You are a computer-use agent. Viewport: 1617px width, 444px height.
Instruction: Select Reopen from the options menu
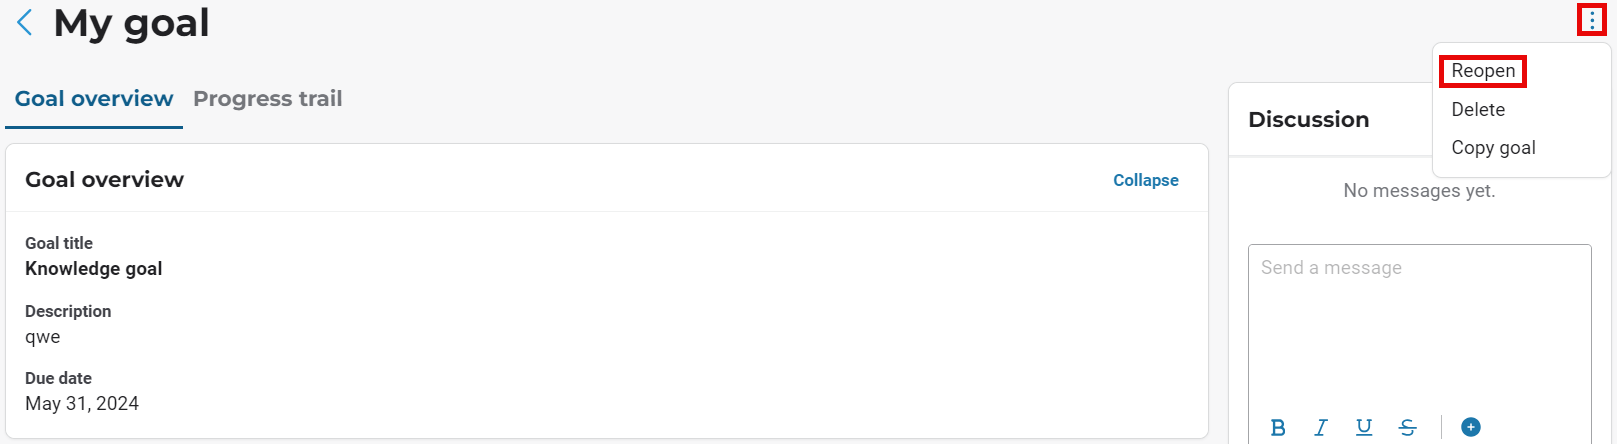(x=1483, y=71)
